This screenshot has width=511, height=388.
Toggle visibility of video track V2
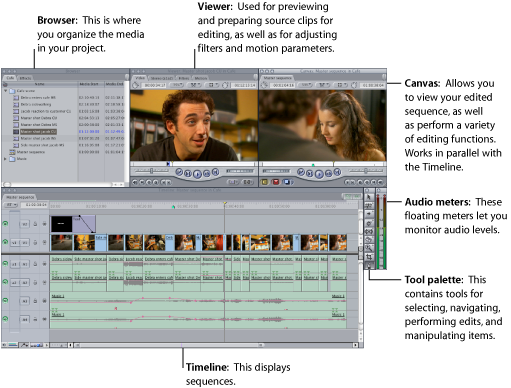pos(5,224)
